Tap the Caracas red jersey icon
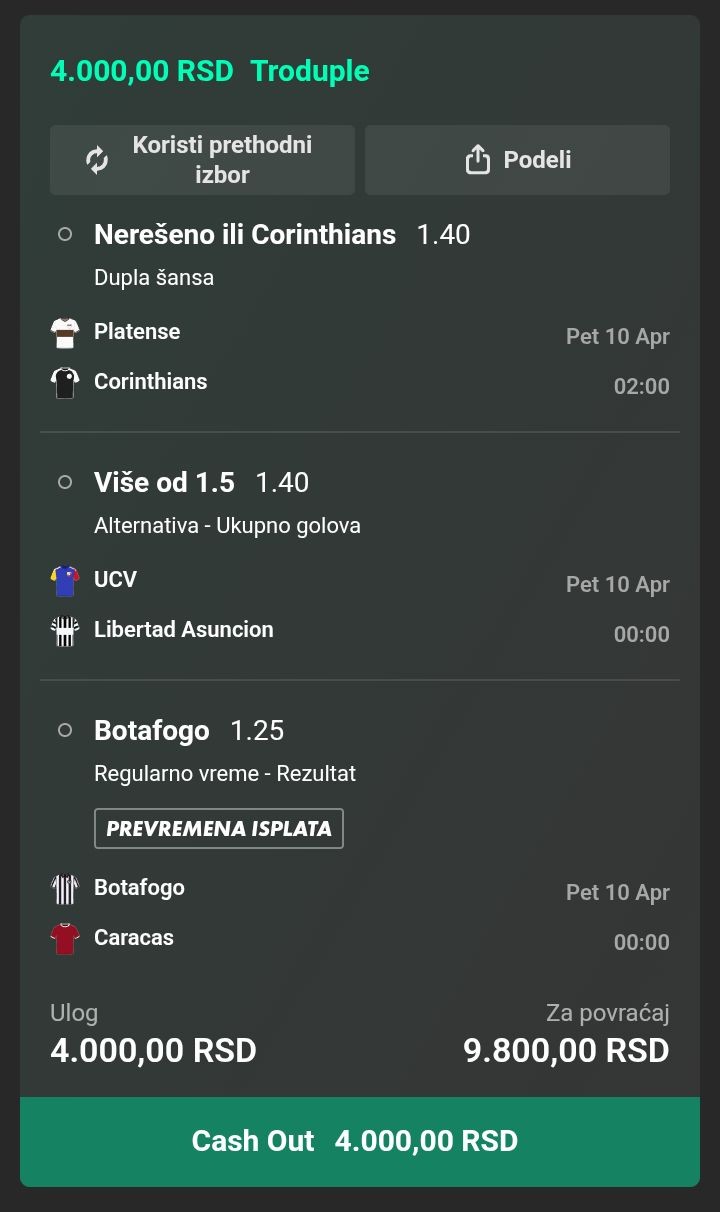The height and width of the screenshot is (1212, 720). (65, 938)
